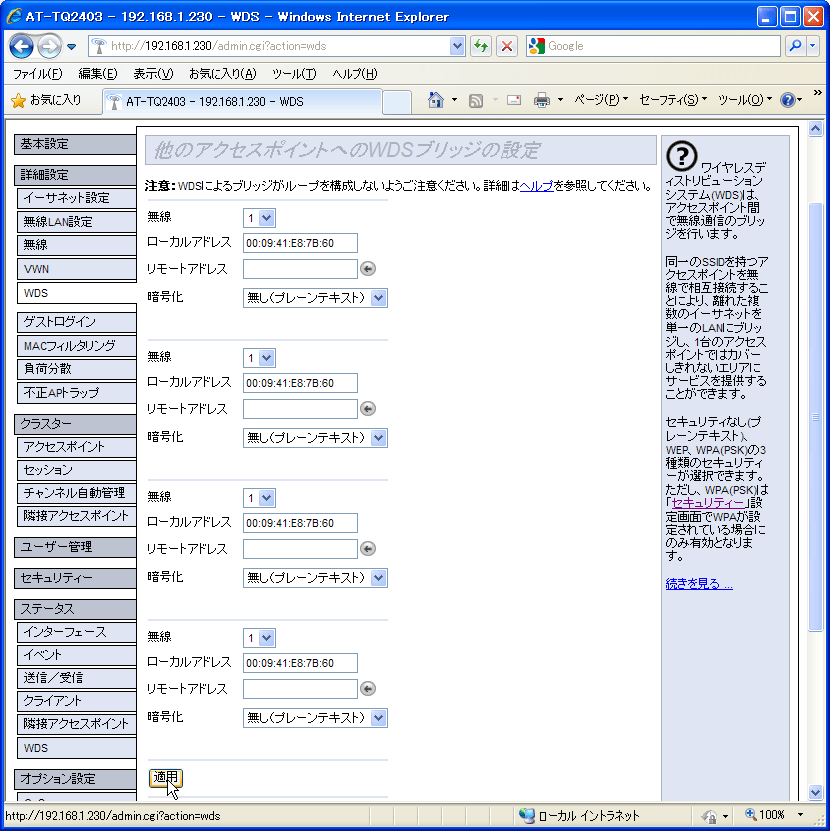Open the 基本設定 sidebar section
Screen dimensions: 830x831
(75, 144)
